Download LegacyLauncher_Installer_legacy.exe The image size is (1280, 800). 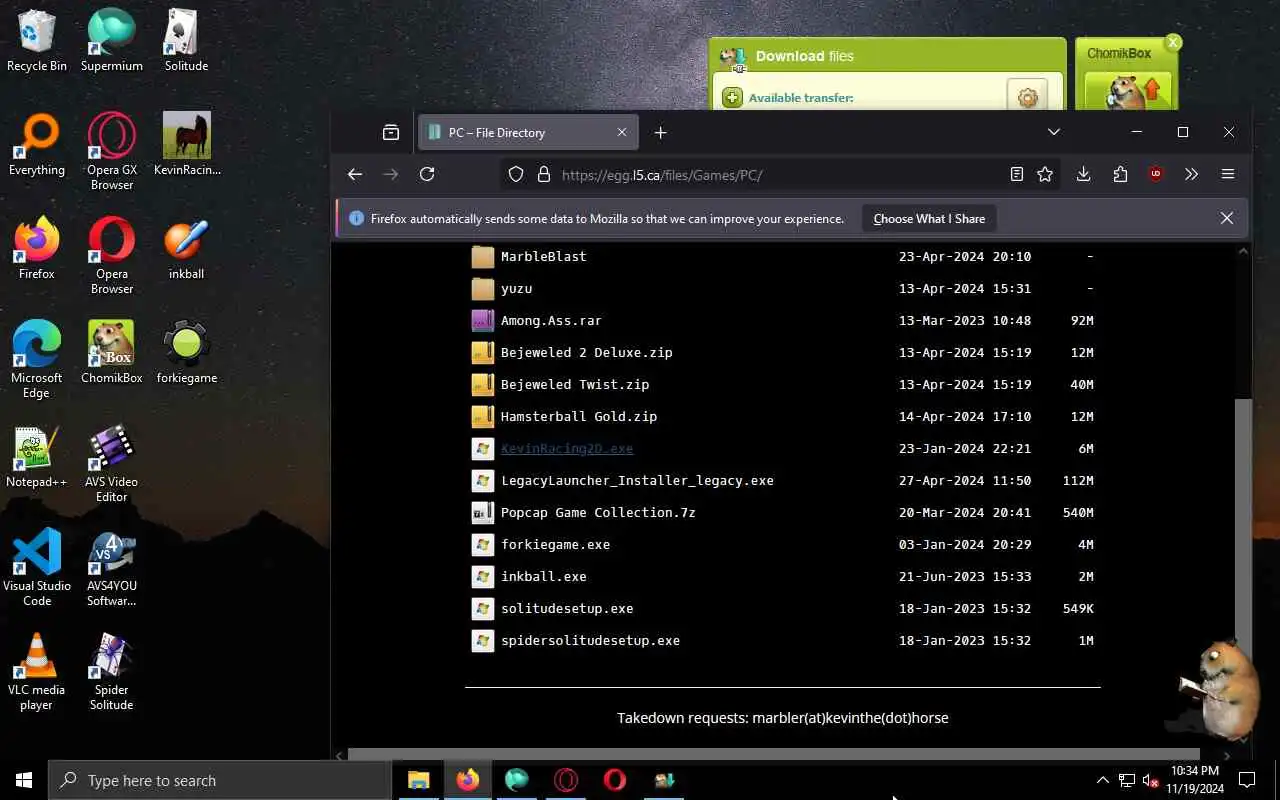[637, 480]
